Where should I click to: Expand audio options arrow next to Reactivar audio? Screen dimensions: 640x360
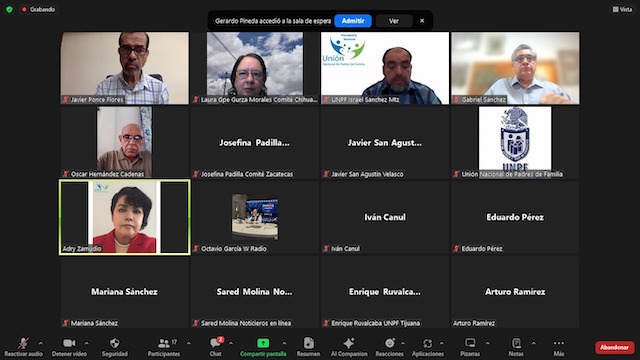click(40, 343)
